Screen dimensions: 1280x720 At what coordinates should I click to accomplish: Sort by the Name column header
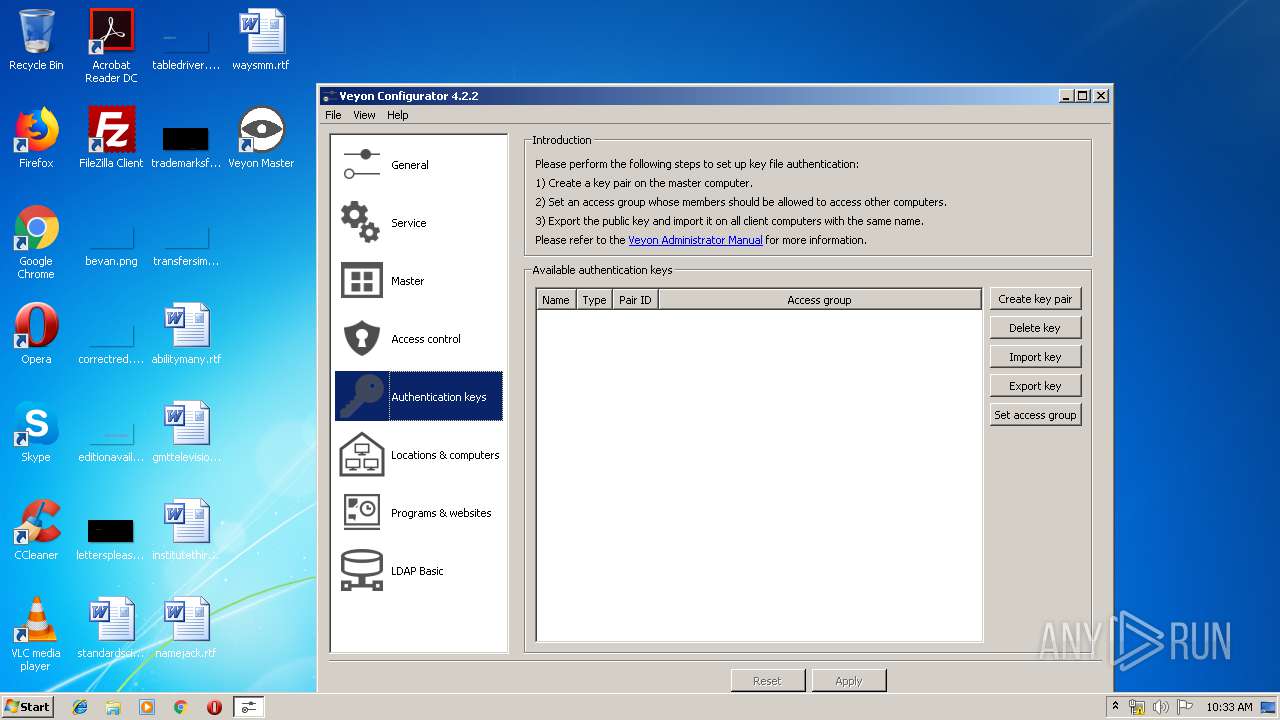coord(556,300)
